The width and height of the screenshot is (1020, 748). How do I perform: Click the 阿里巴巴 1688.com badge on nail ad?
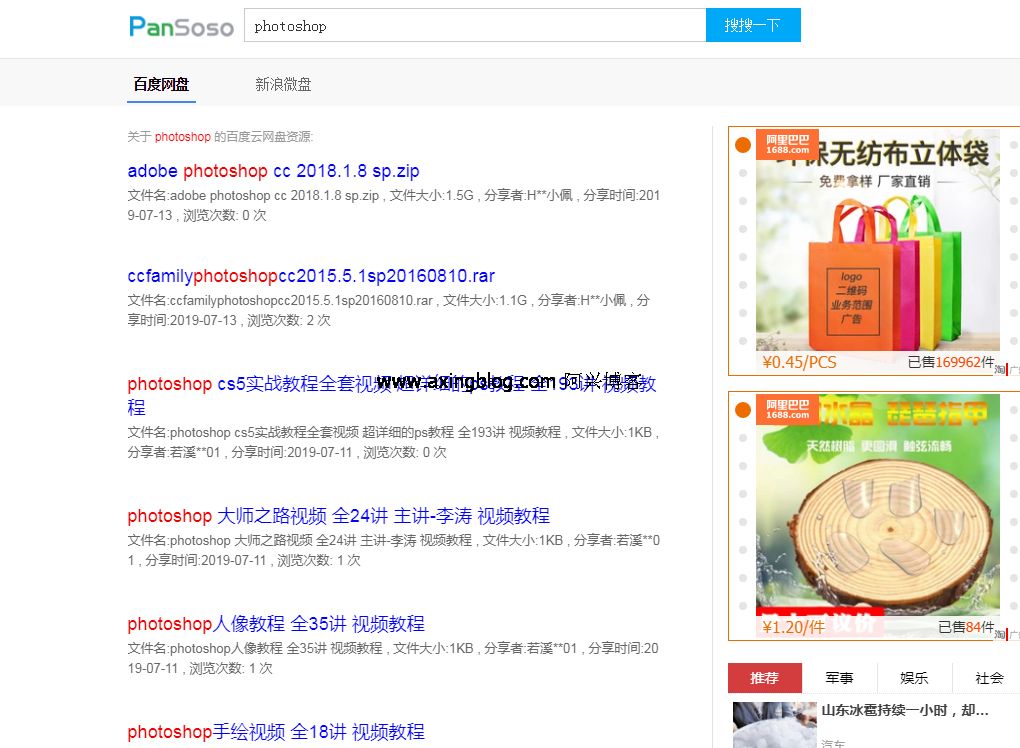pyautogui.click(x=787, y=410)
